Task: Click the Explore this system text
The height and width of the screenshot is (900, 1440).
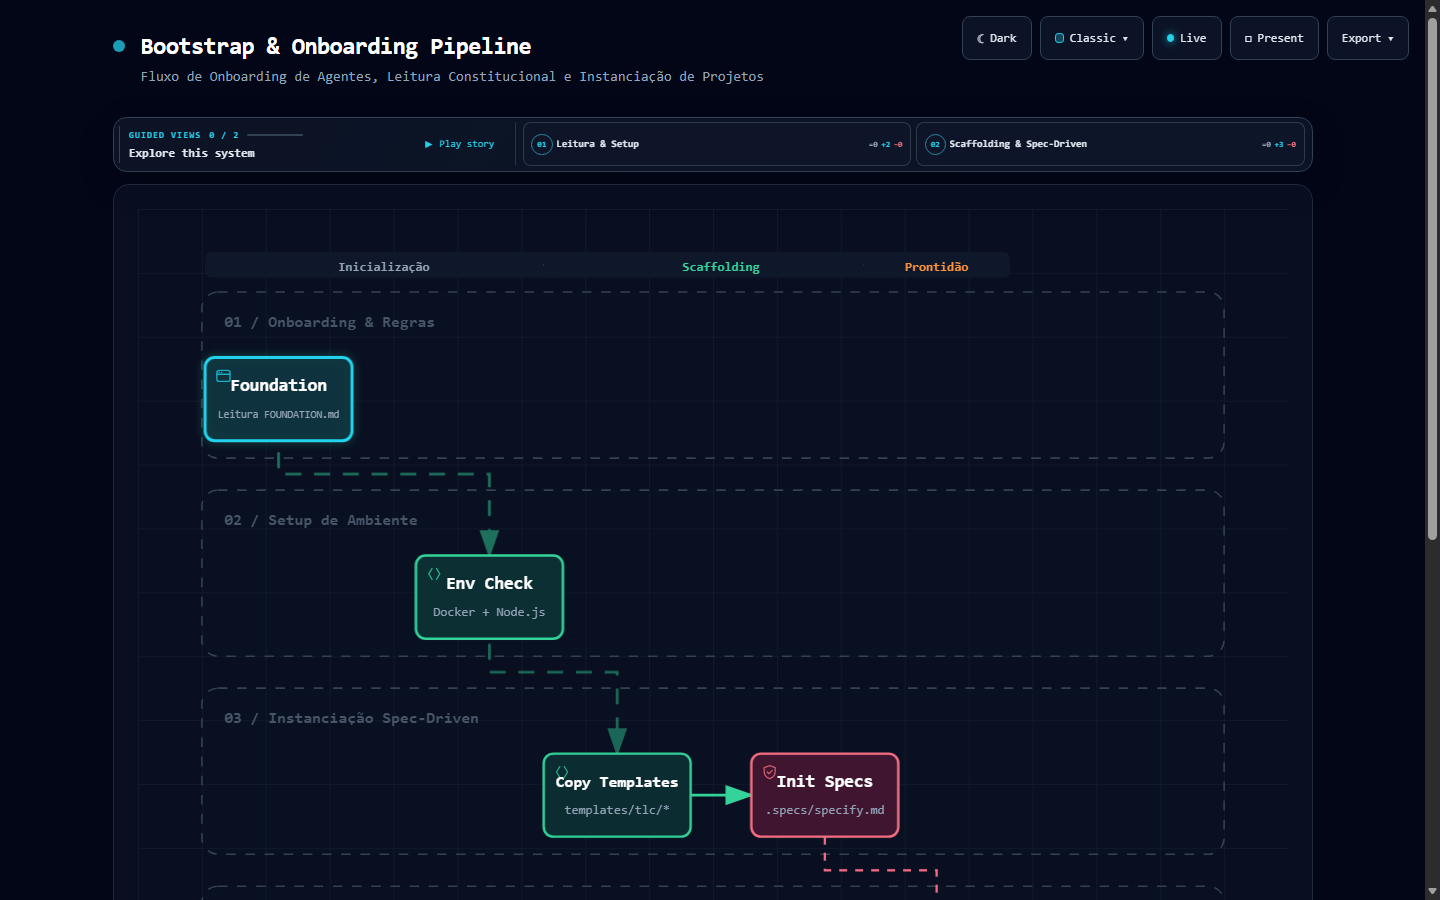Action: [192, 153]
